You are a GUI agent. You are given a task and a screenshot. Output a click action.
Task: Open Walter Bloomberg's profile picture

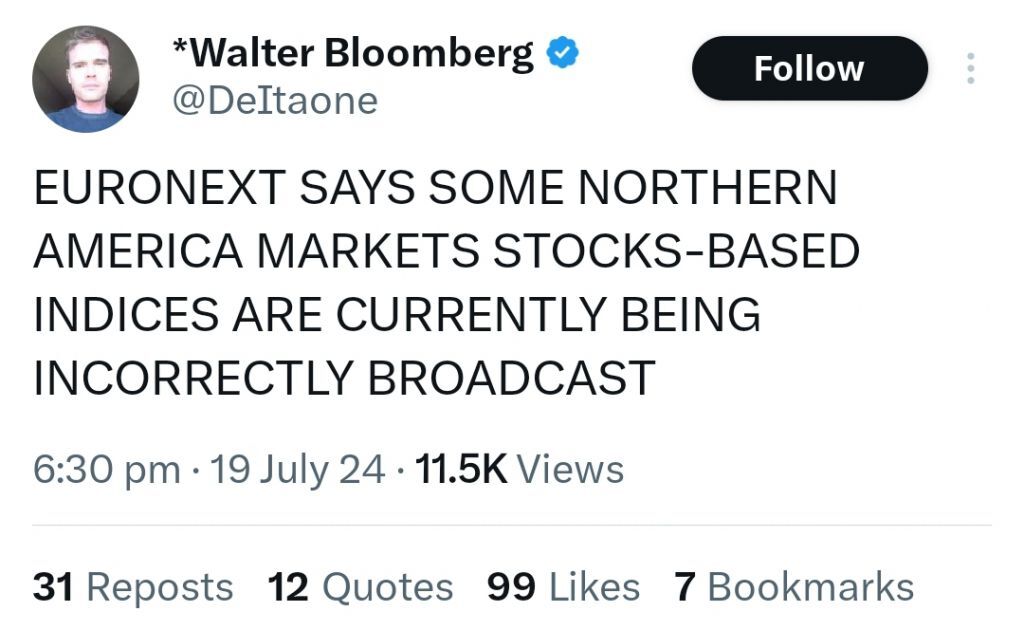(x=85, y=79)
